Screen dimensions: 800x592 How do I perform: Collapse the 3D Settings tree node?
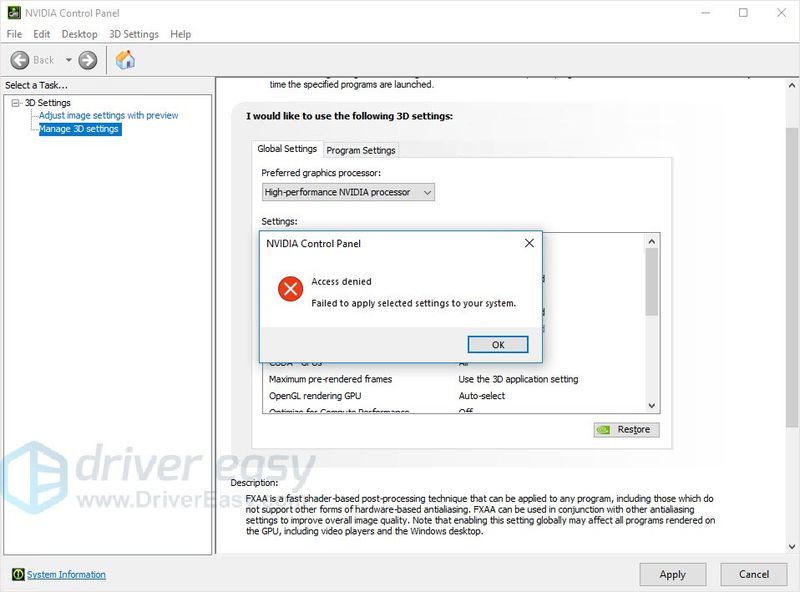[15, 103]
